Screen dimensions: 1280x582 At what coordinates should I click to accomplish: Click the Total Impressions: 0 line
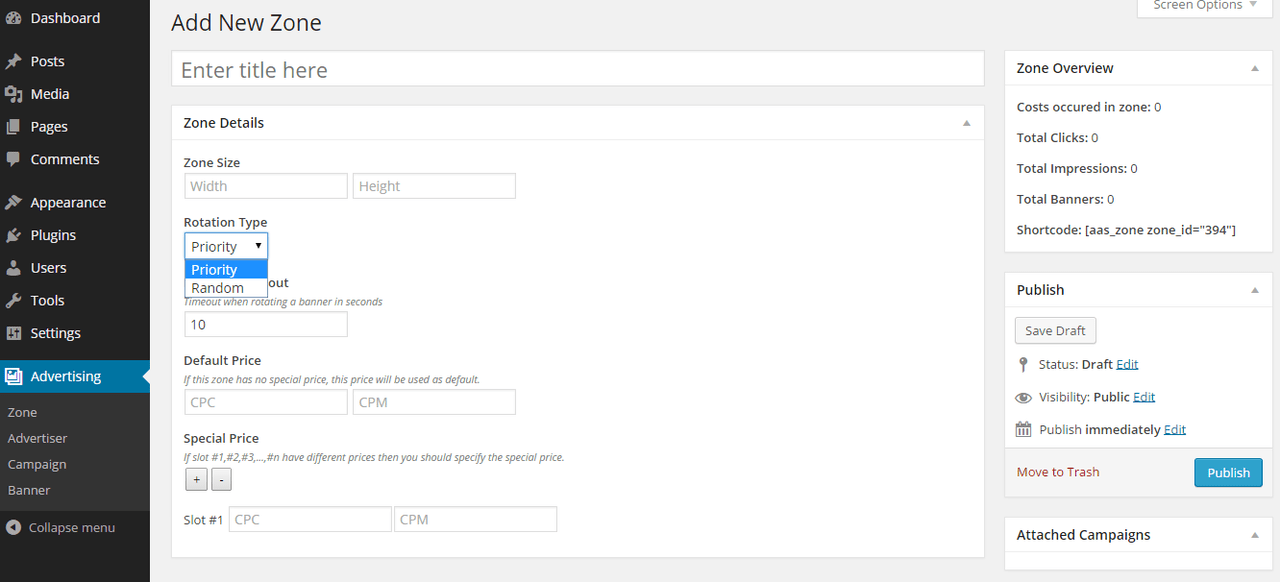pos(1077,169)
